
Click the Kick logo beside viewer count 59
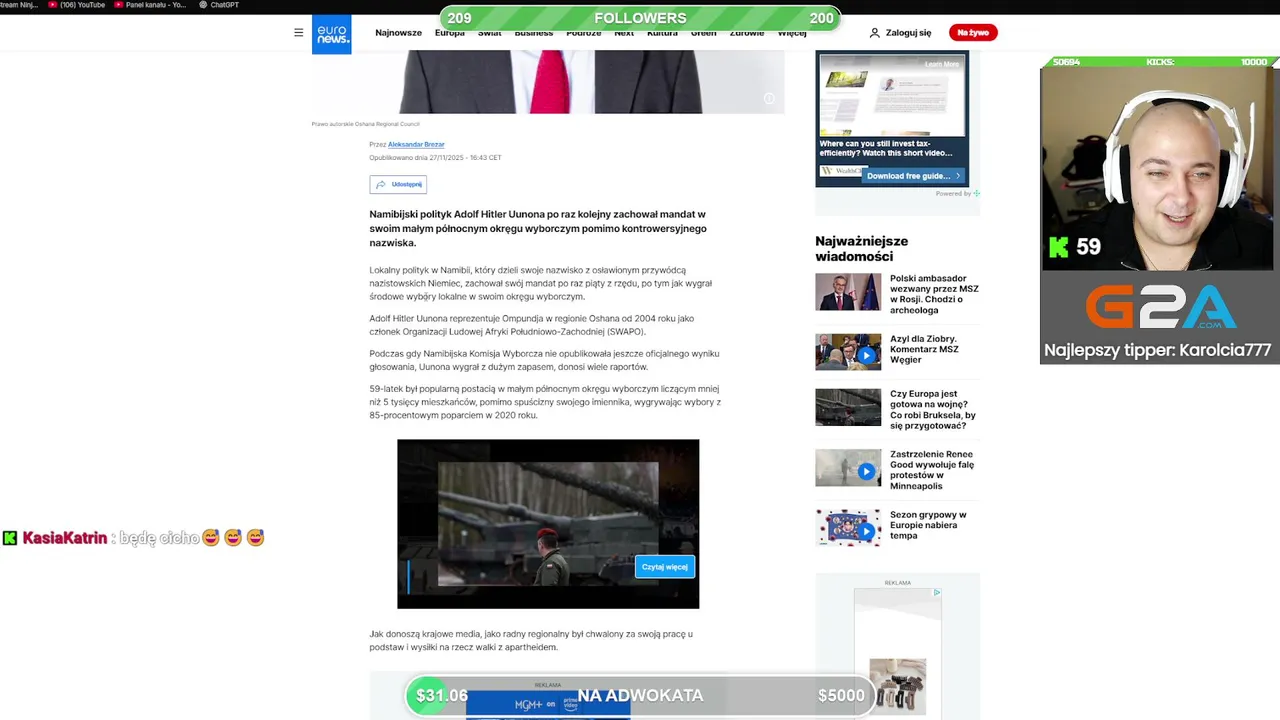[x=1058, y=247]
